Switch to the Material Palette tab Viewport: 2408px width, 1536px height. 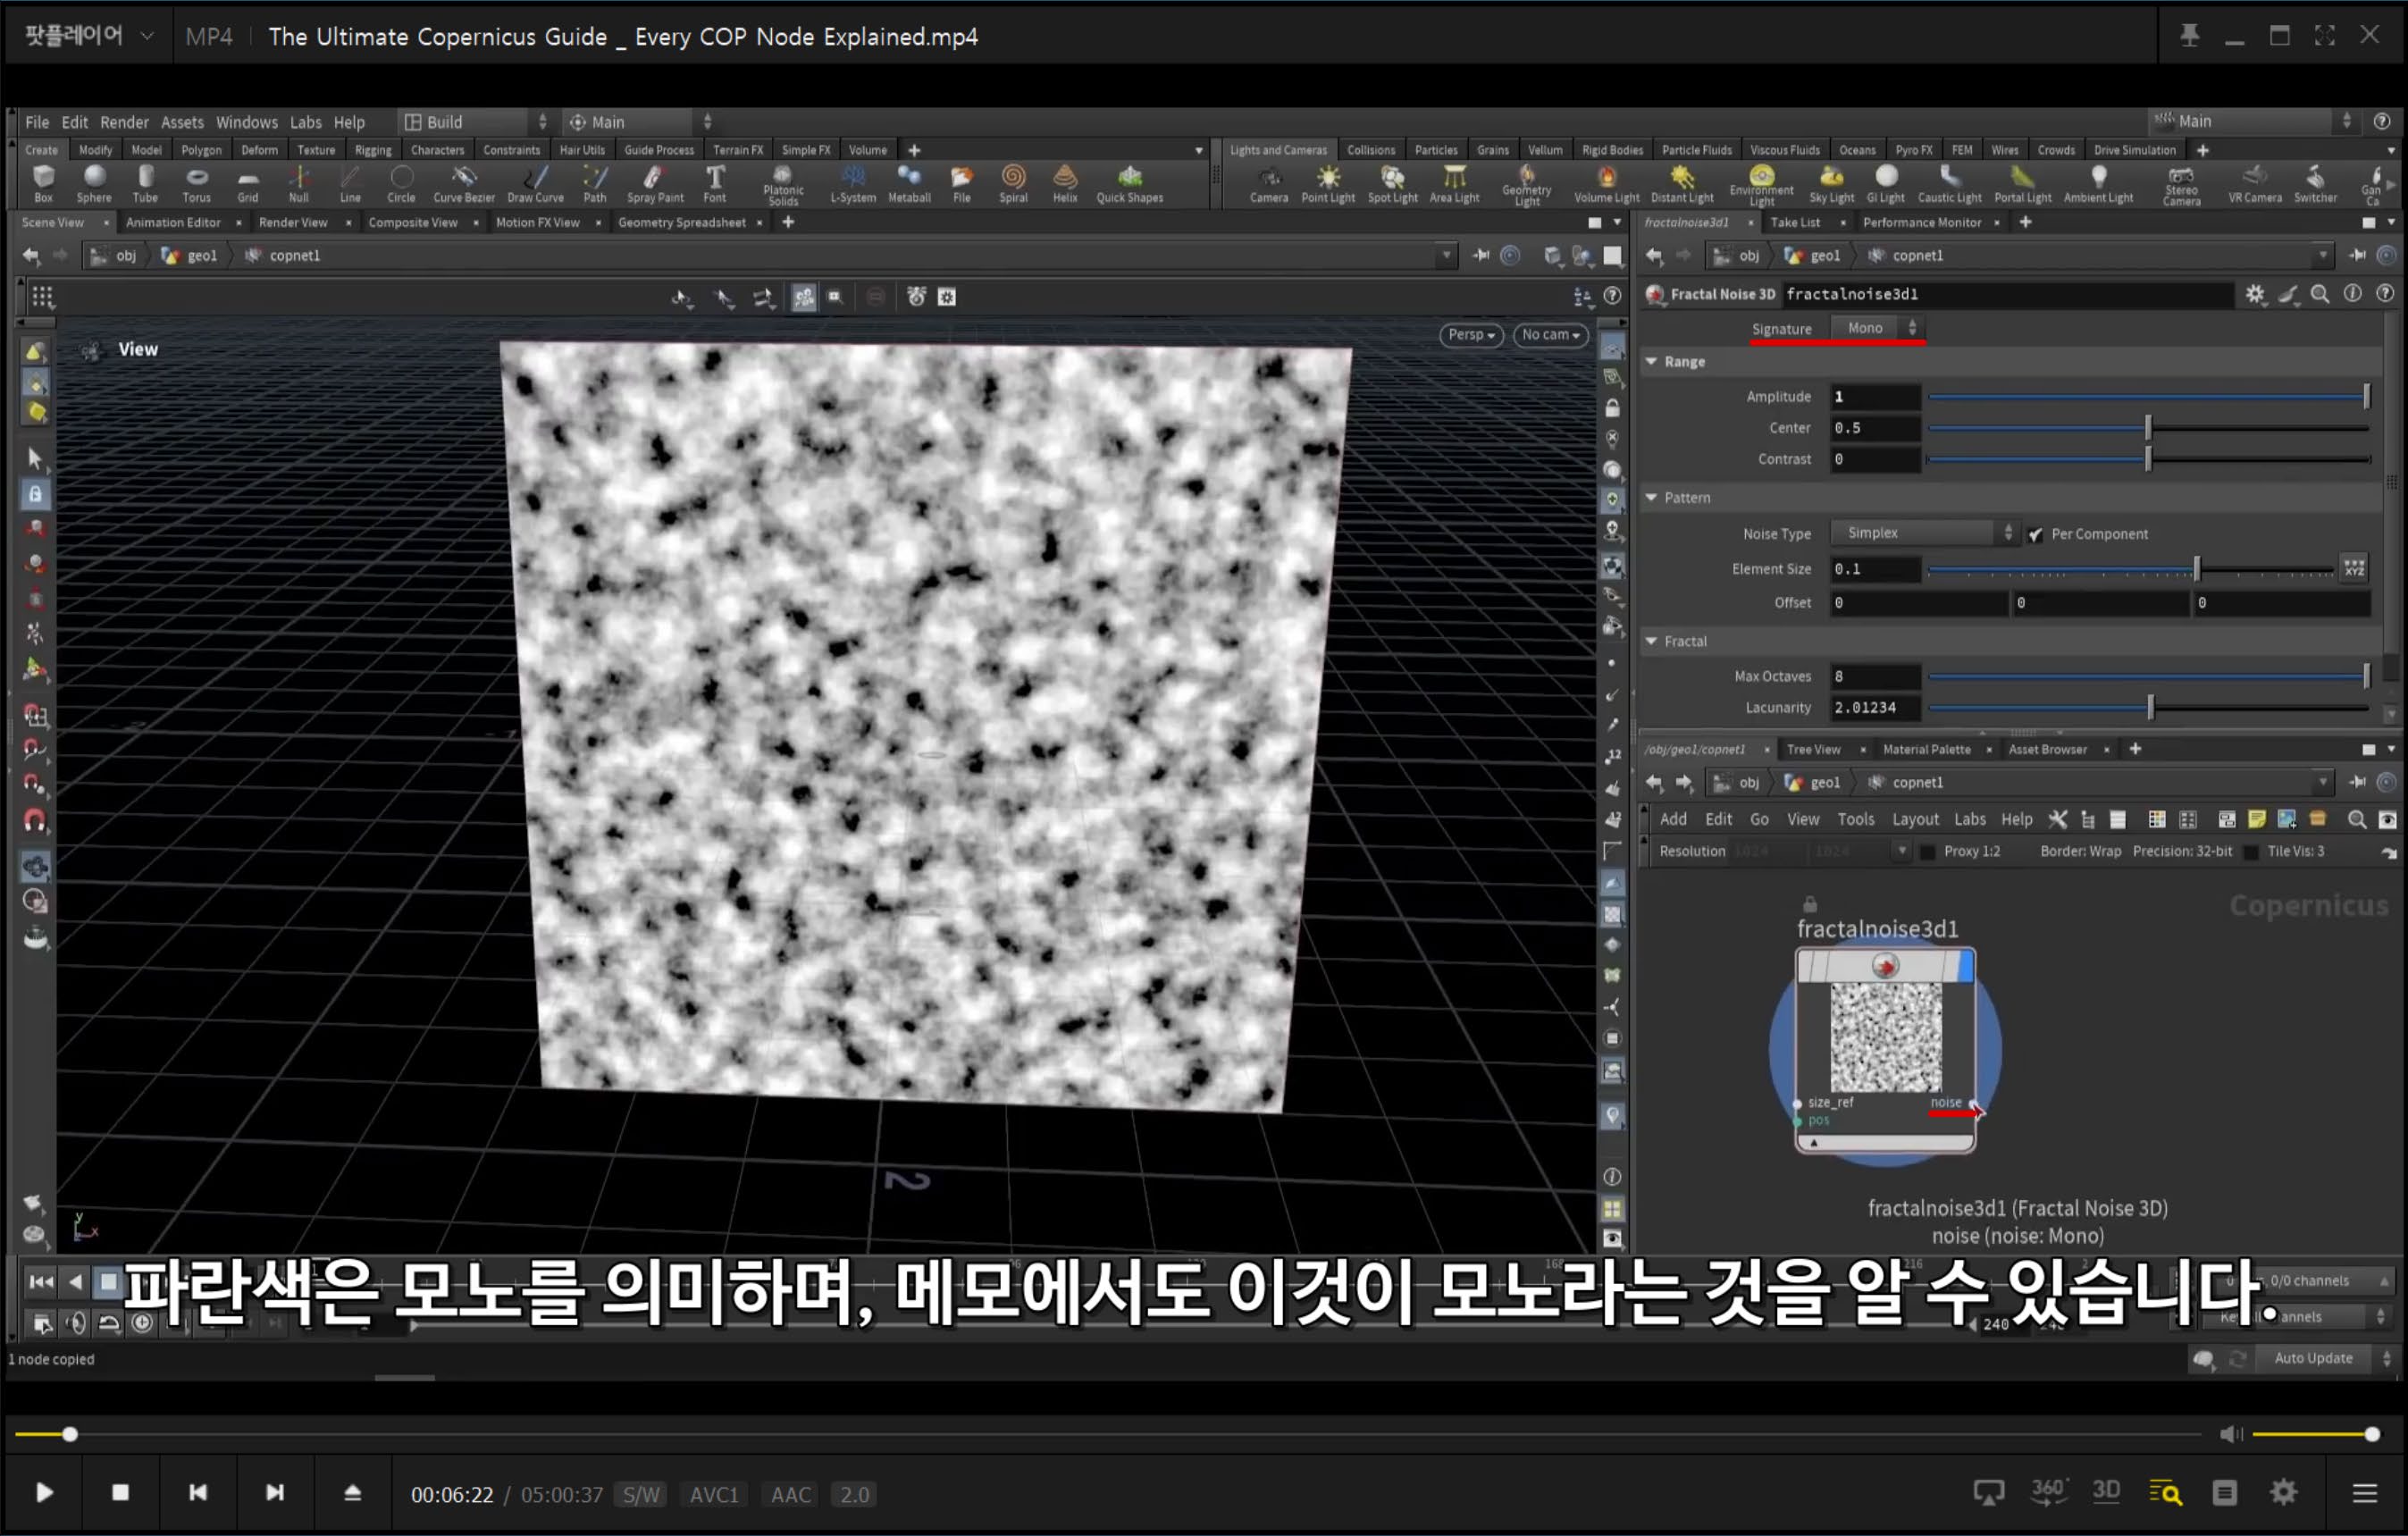[1926, 749]
